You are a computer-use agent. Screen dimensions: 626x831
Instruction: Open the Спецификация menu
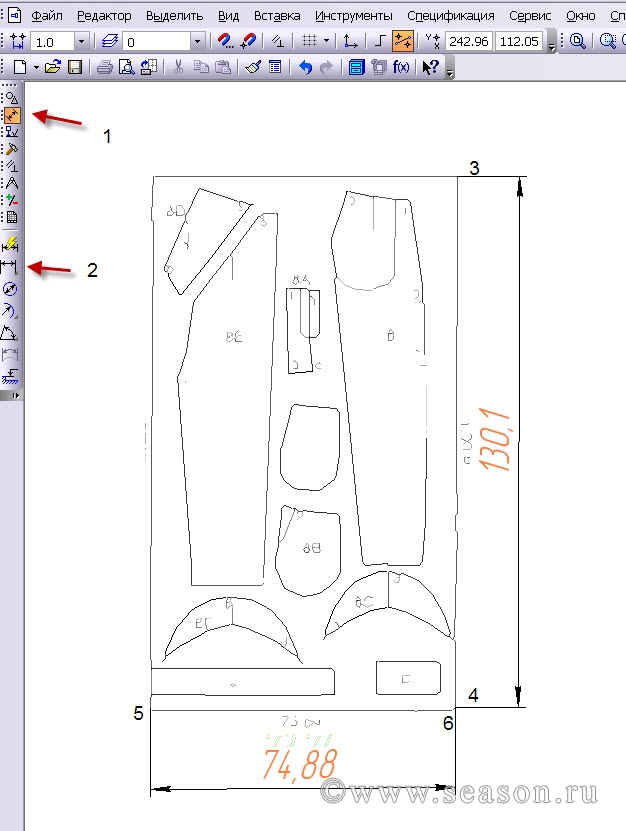(x=451, y=16)
